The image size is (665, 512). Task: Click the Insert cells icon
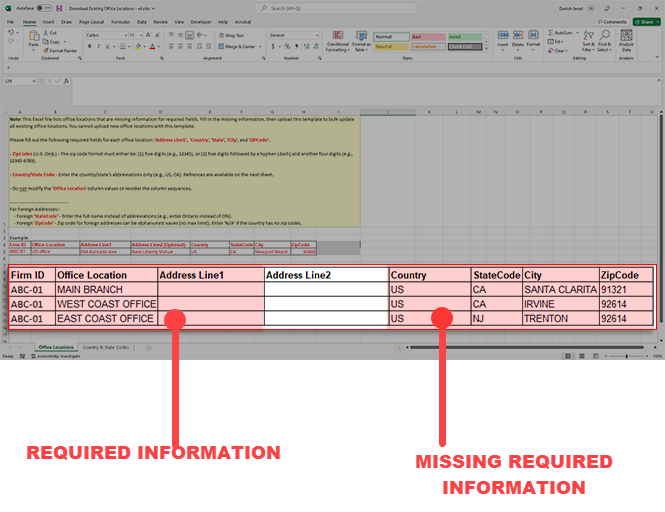pos(502,38)
